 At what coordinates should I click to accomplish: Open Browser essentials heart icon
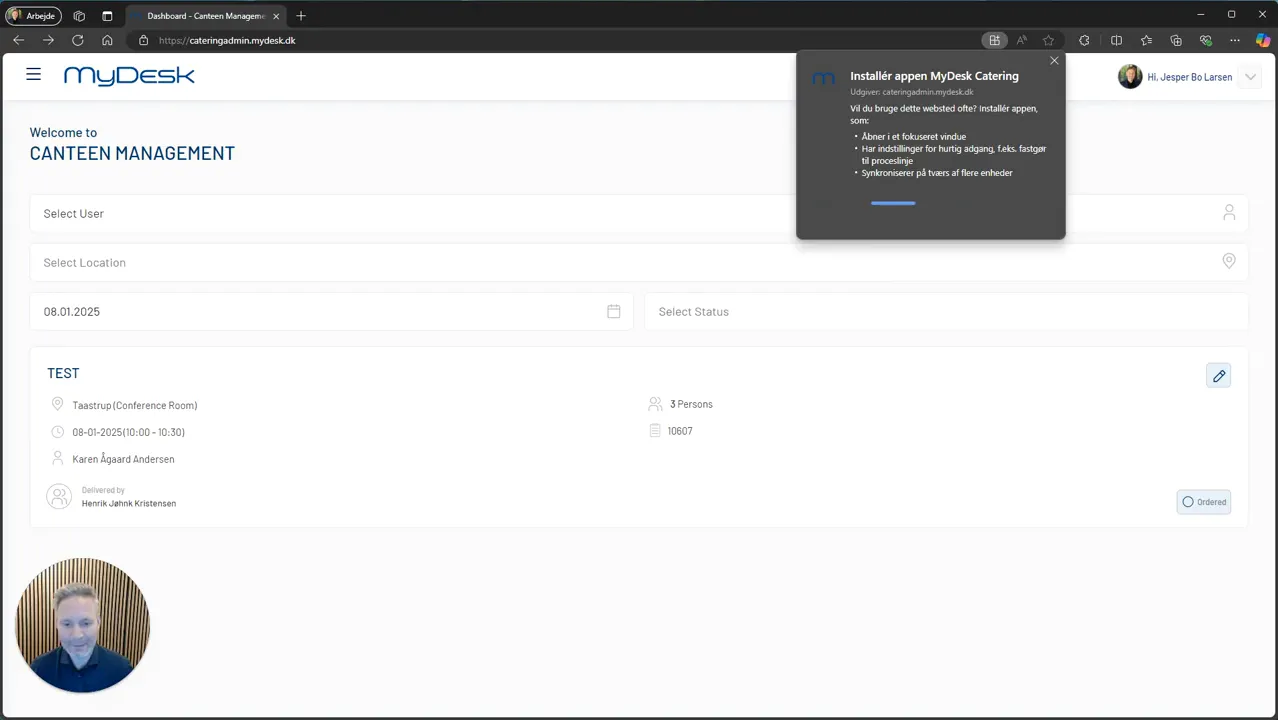click(x=1206, y=41)
